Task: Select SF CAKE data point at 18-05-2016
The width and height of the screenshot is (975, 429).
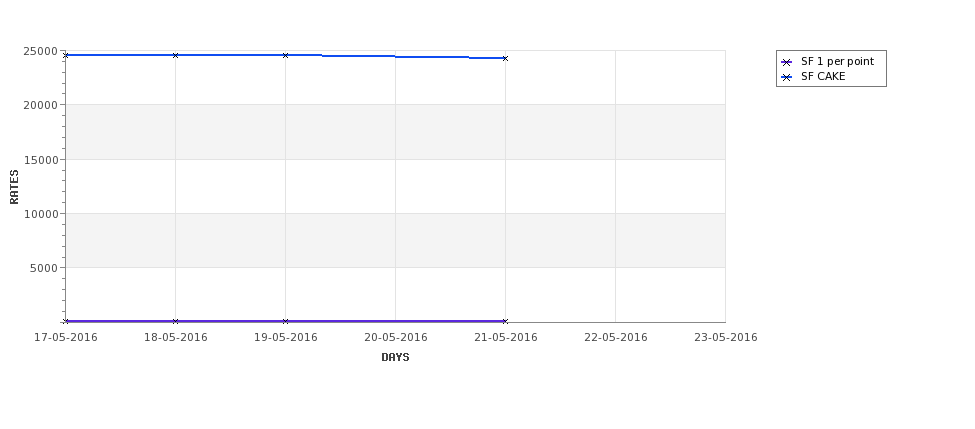Action: (175, 55)
